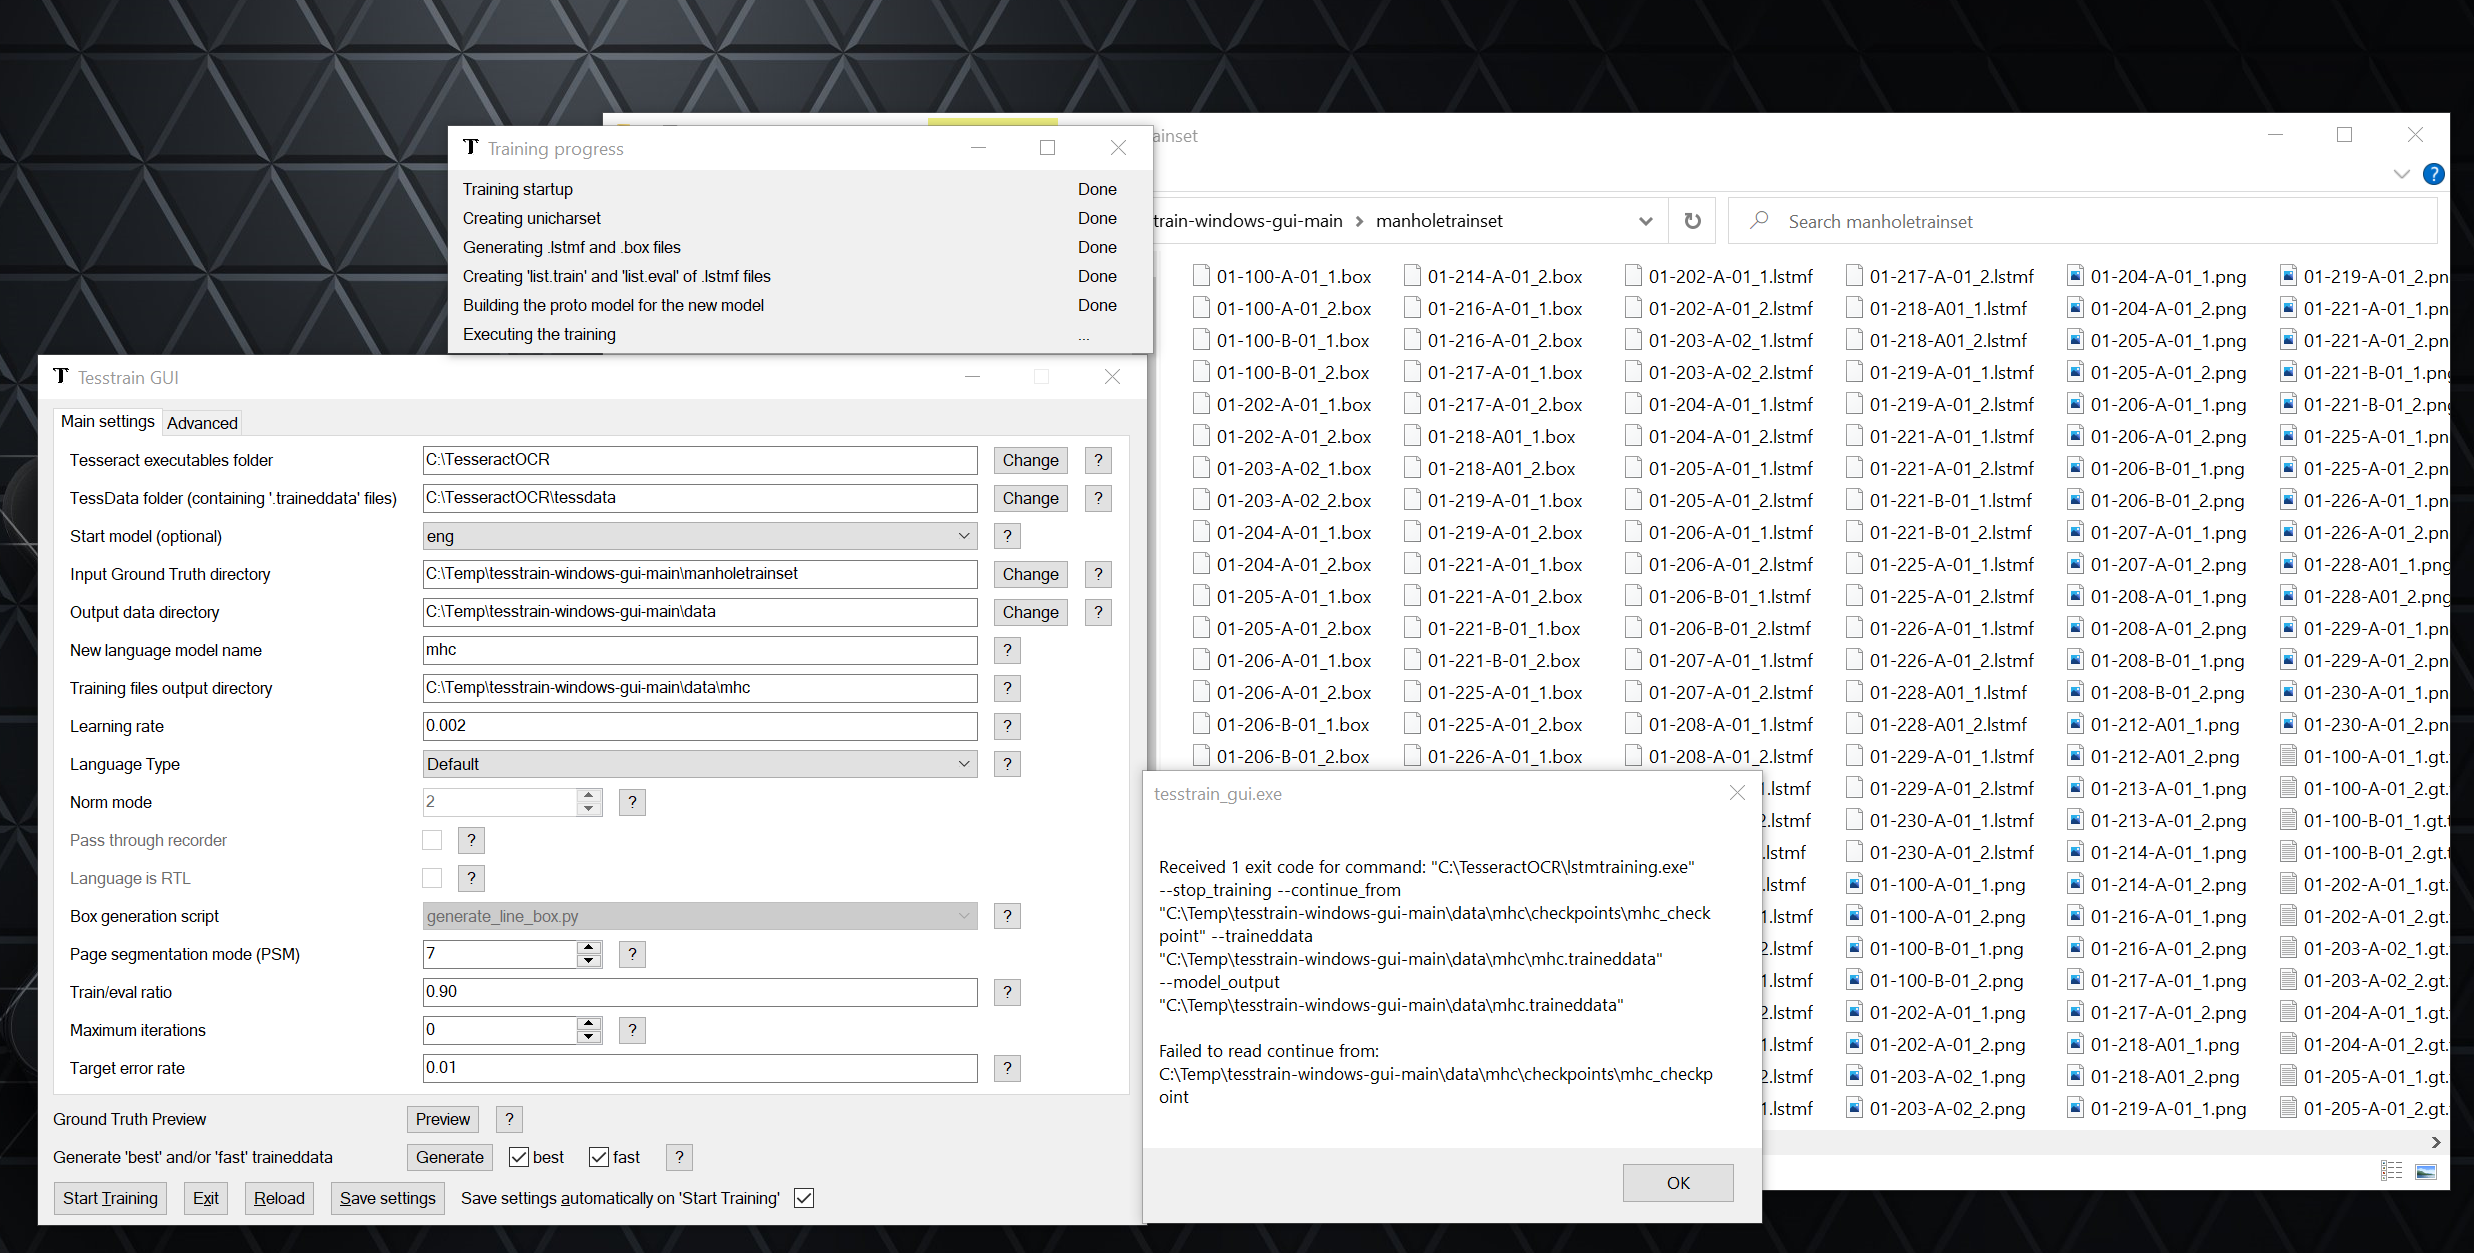Open Box generation script dropdown
The image size is (2474, 1253).
tap(700, 916)
